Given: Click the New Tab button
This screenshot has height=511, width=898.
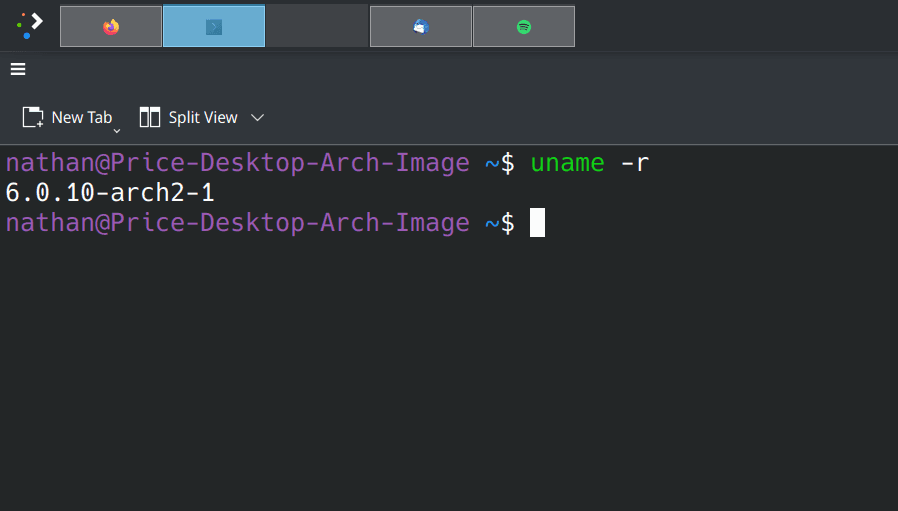Looking at the screenshot, I should click(68, 117).
